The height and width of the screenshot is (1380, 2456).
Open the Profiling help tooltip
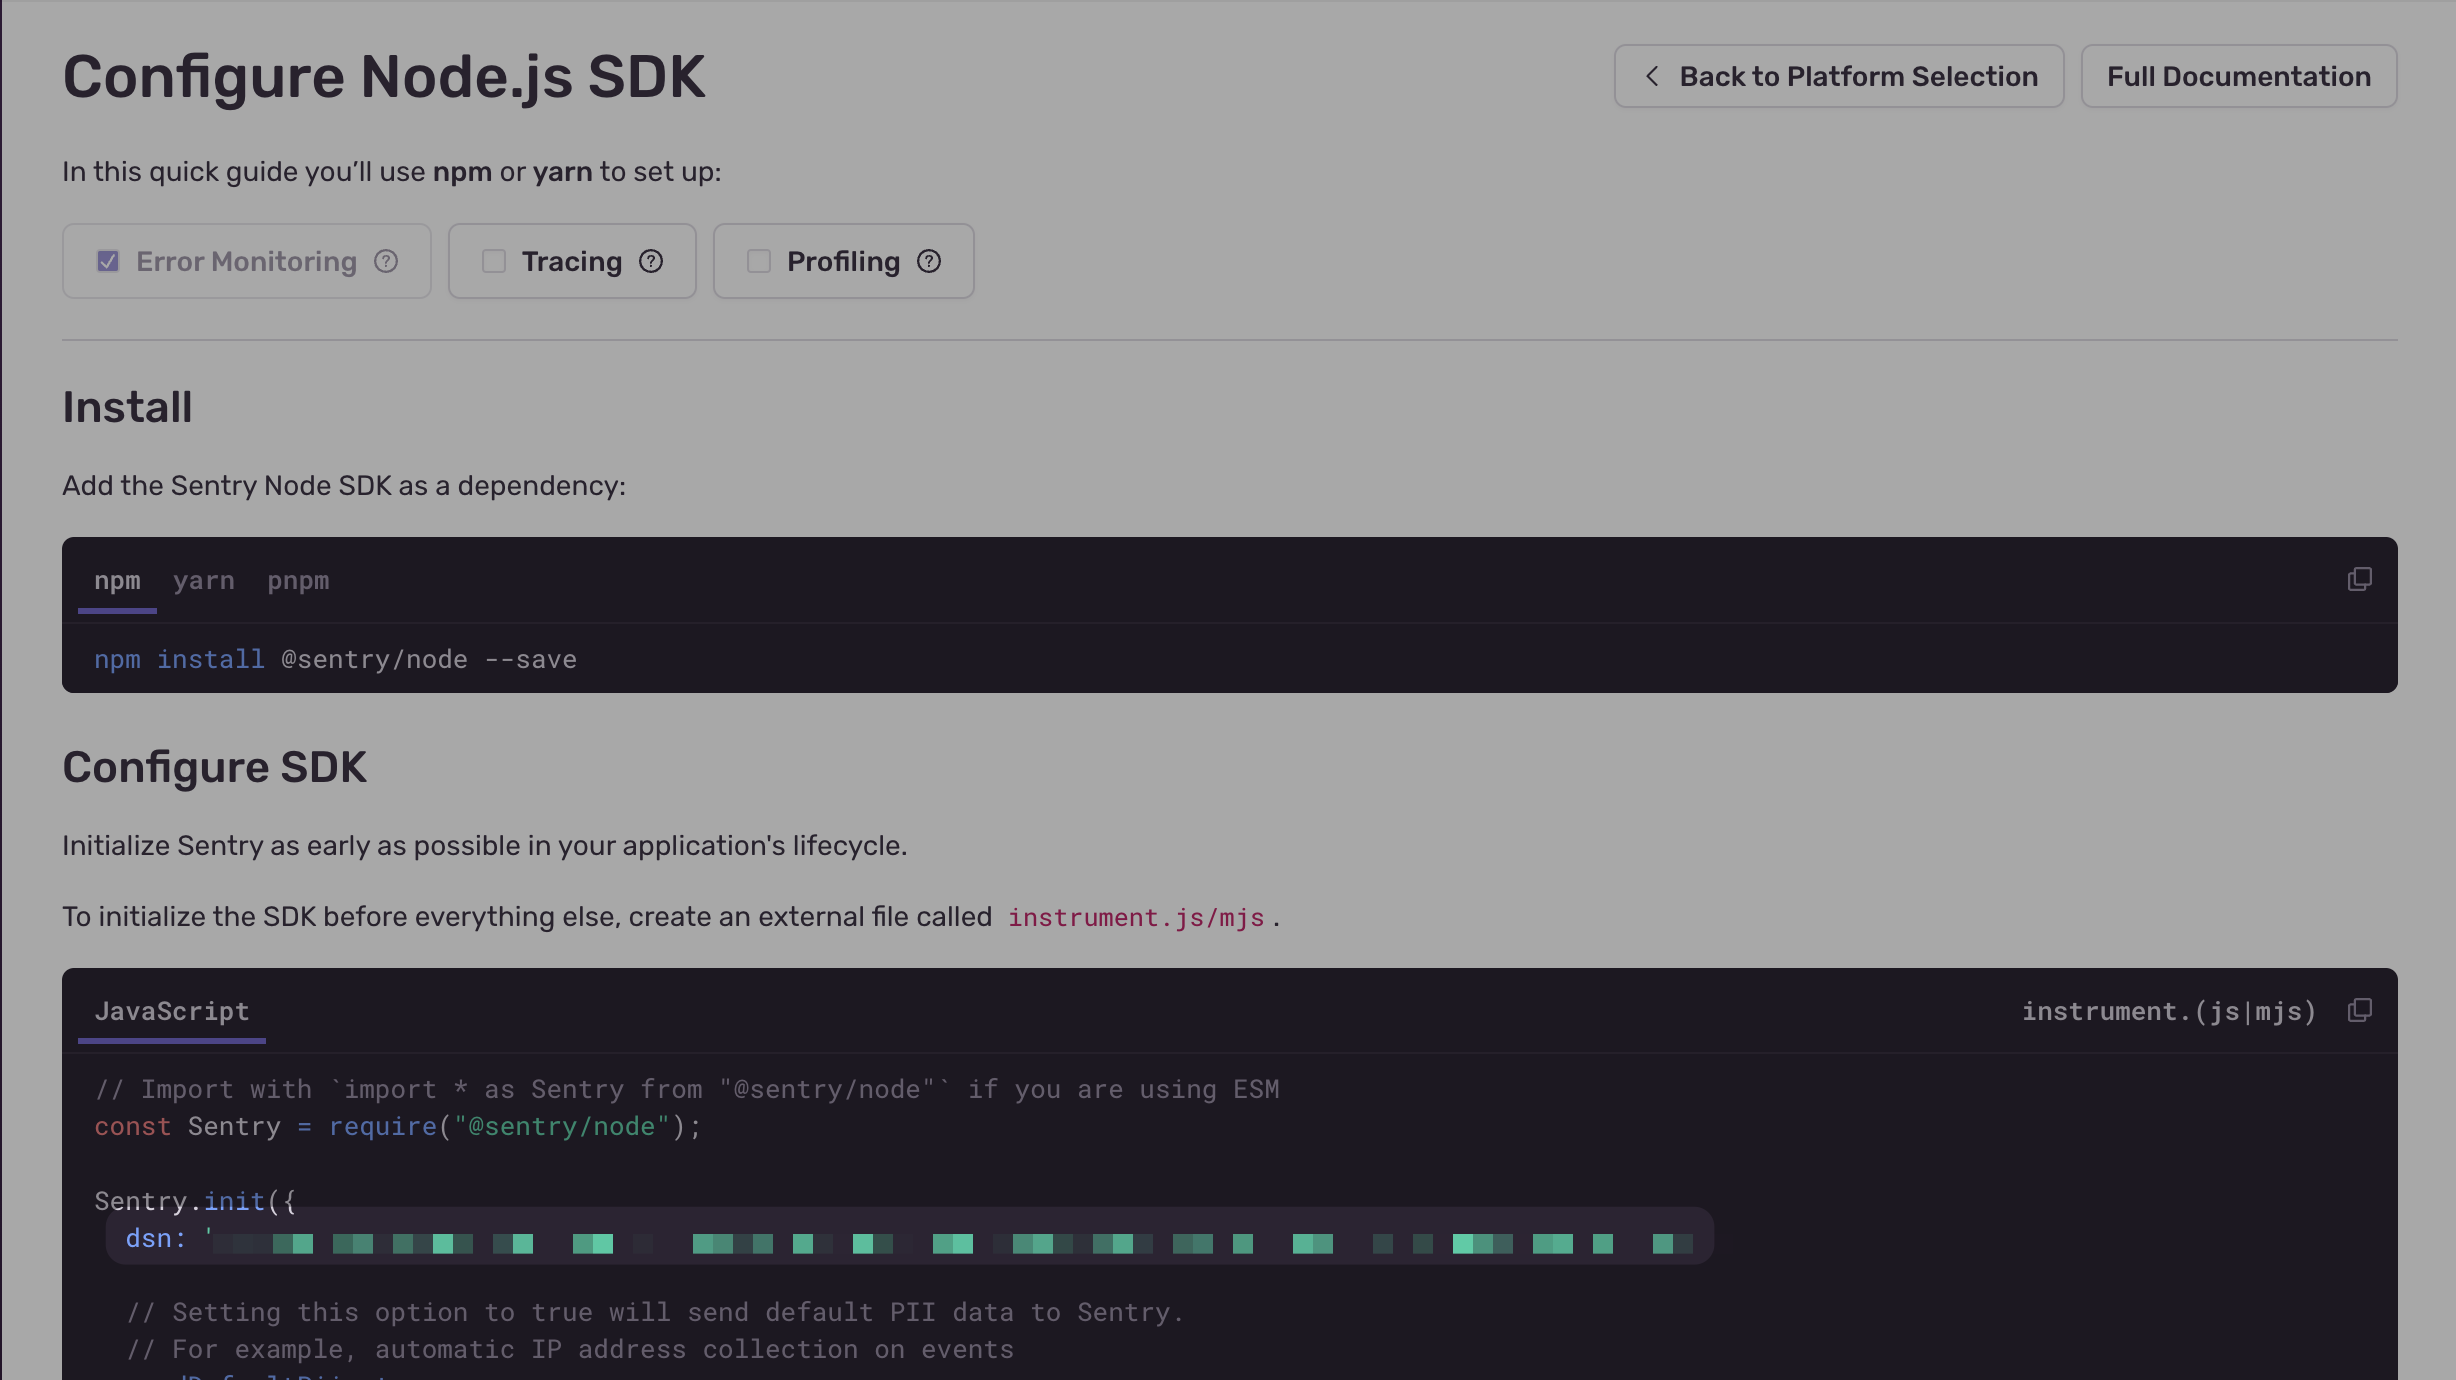pyautogui.click(x=928, y=261)
